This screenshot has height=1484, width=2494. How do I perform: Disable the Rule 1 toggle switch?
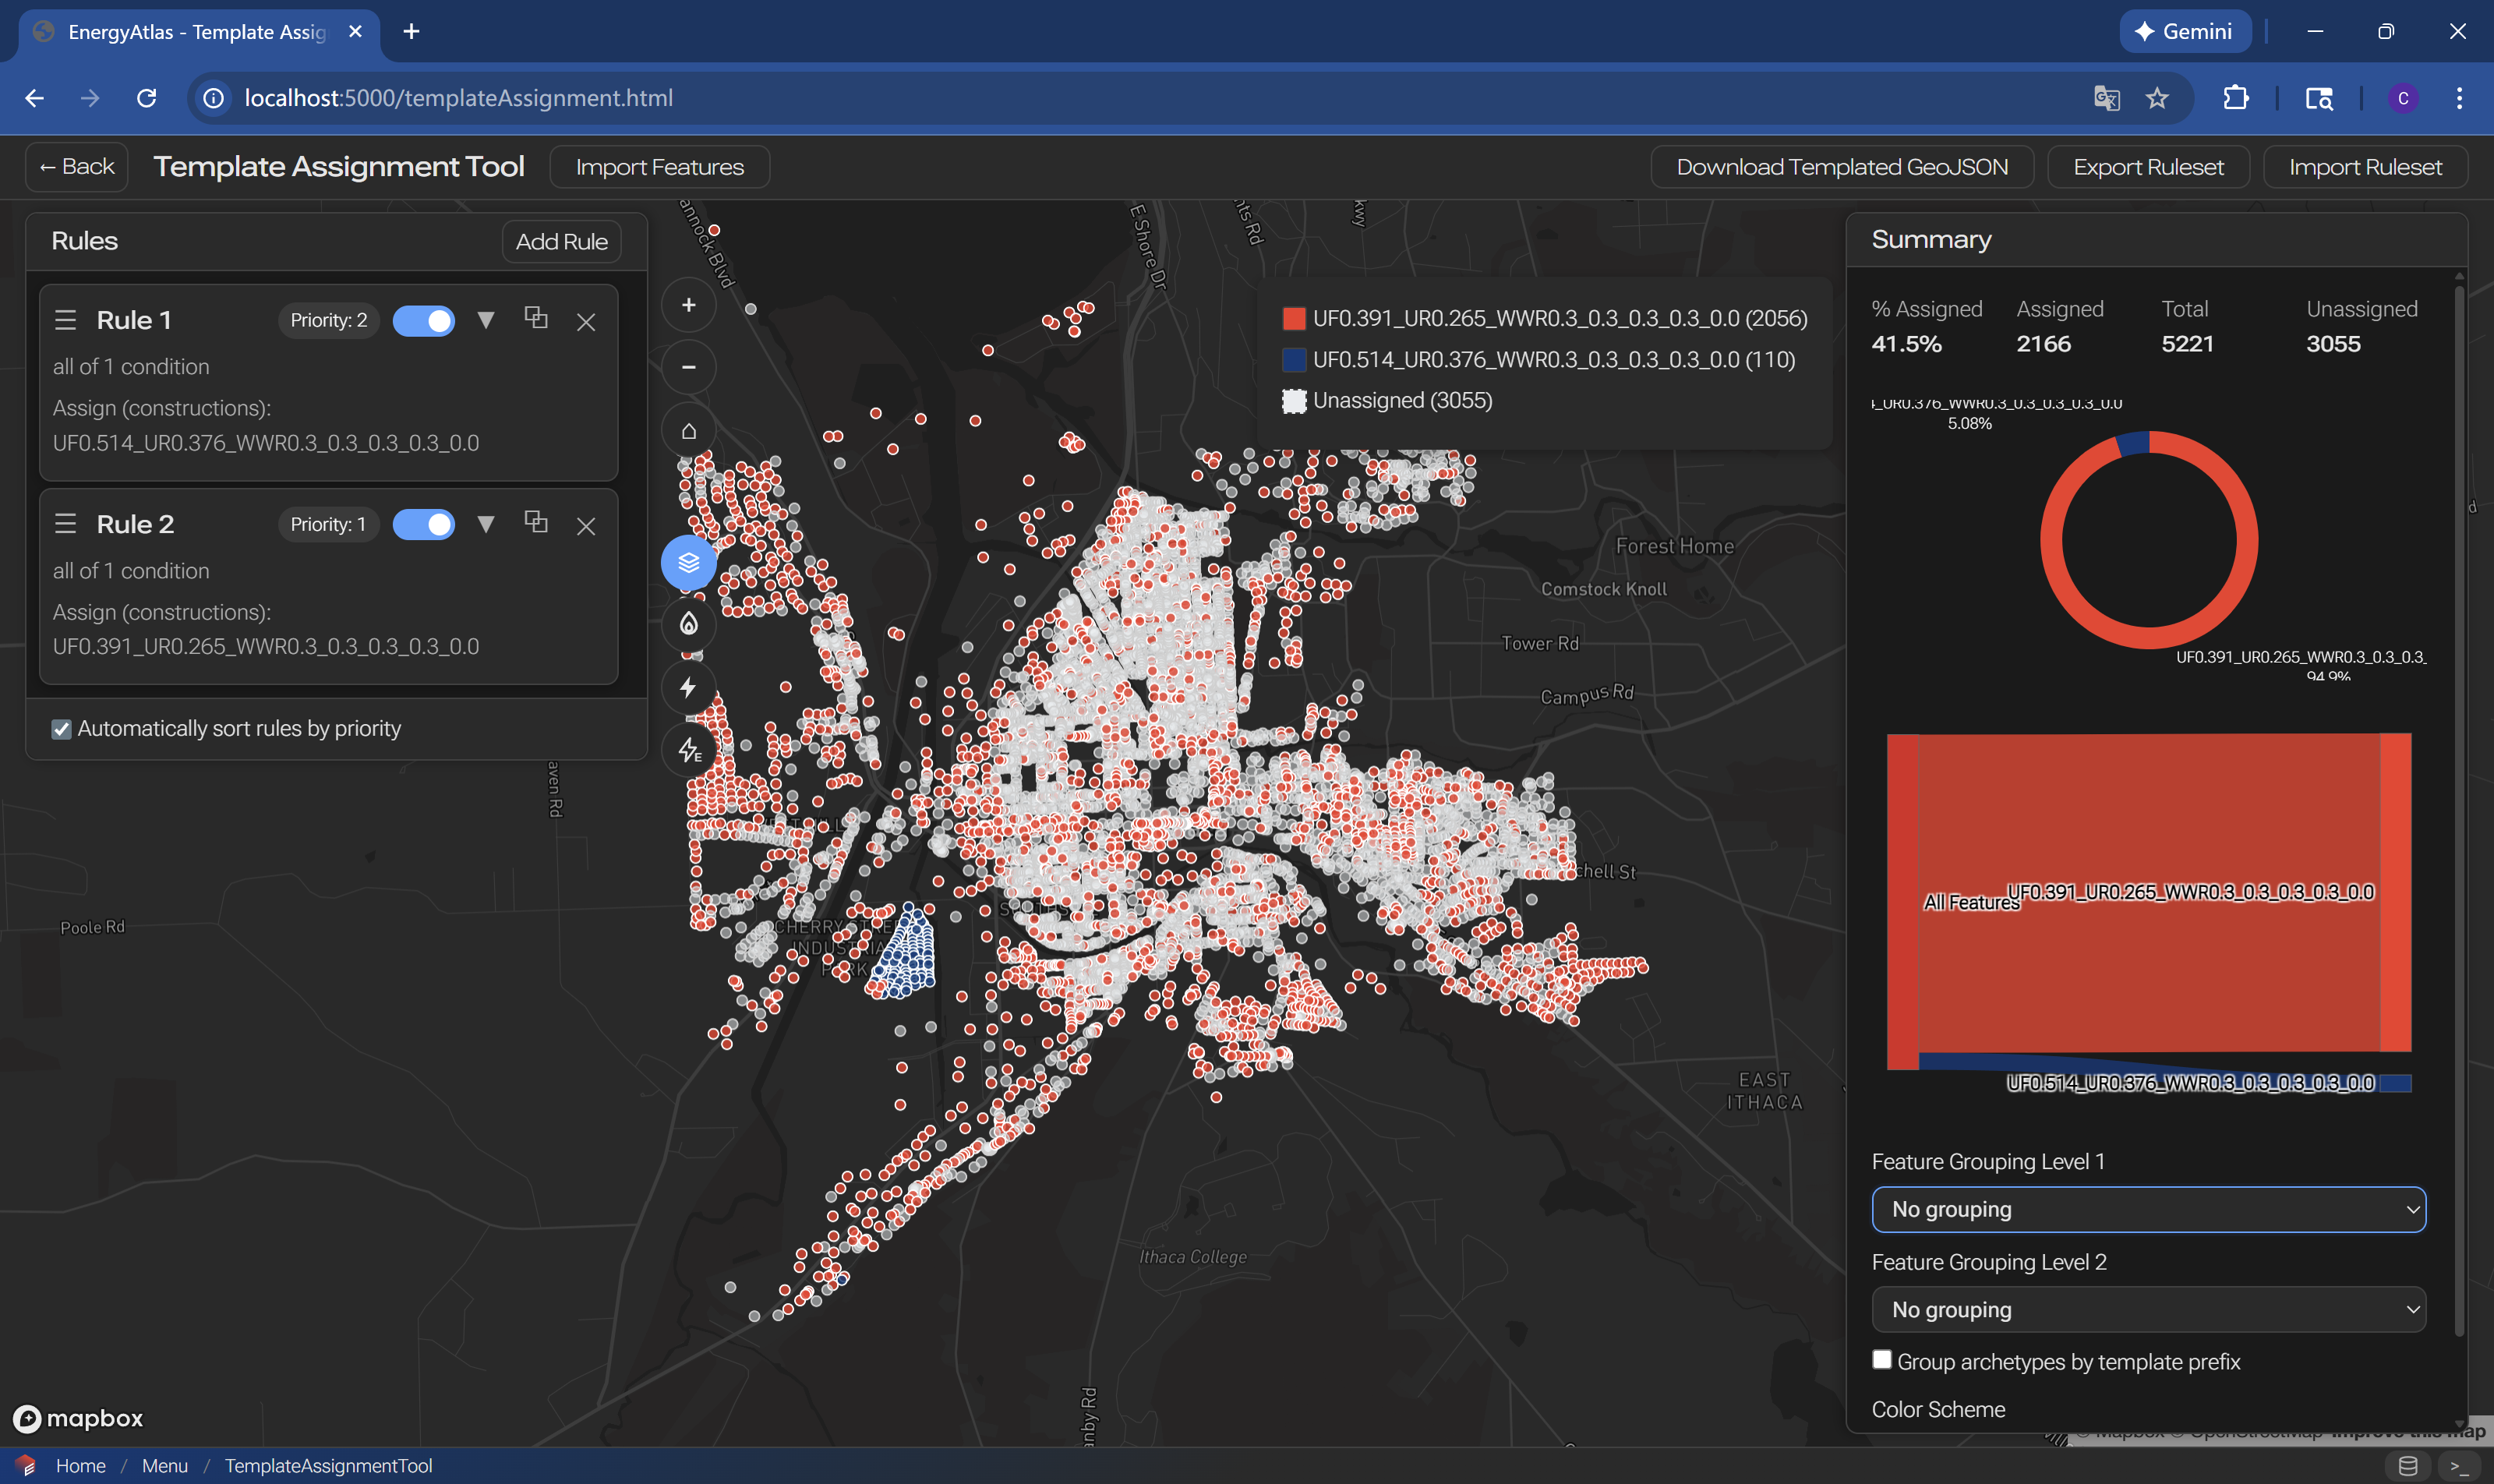(x=424, y=321)
